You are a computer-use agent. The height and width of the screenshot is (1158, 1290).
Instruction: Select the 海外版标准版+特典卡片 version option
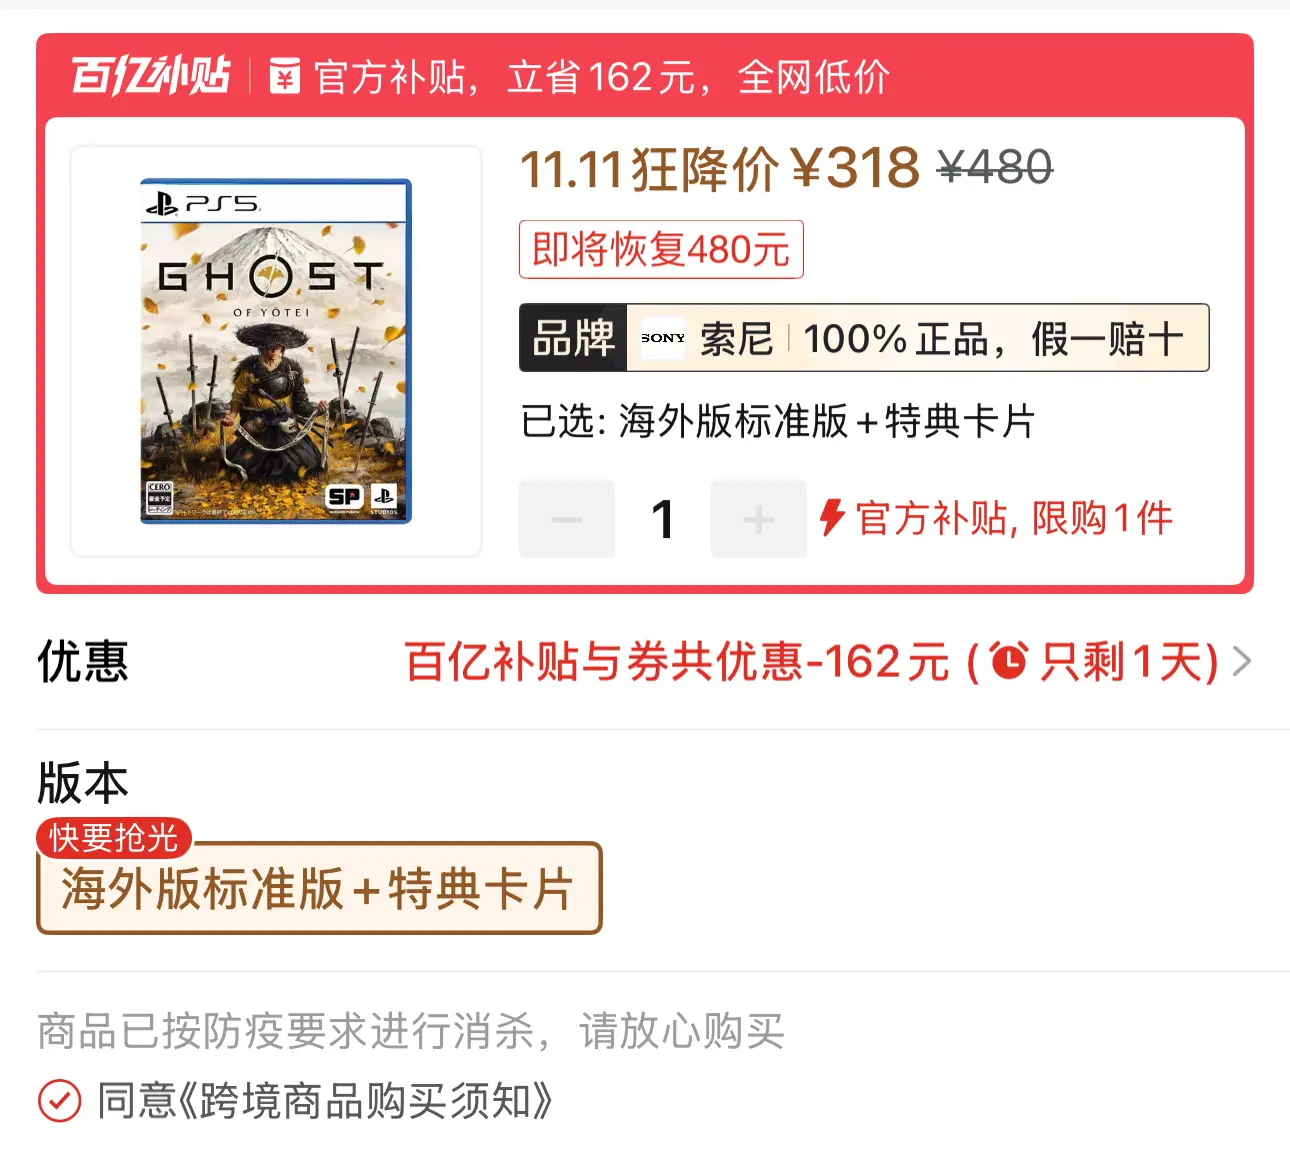(319, 890)
